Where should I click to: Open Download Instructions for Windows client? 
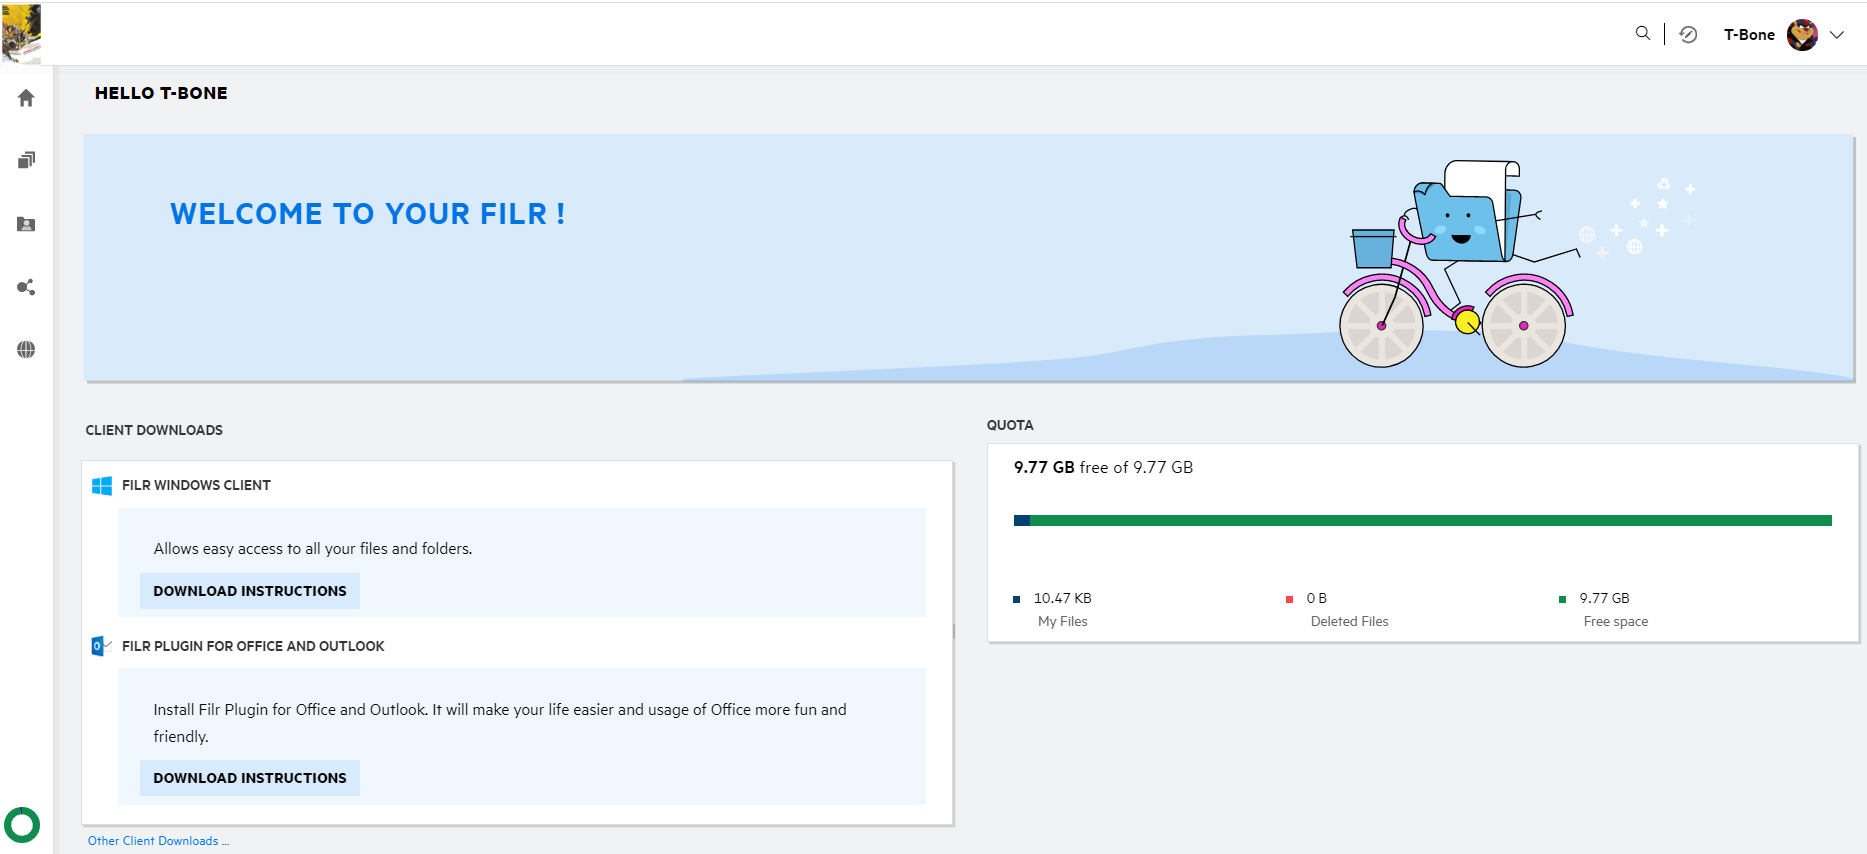250,591
